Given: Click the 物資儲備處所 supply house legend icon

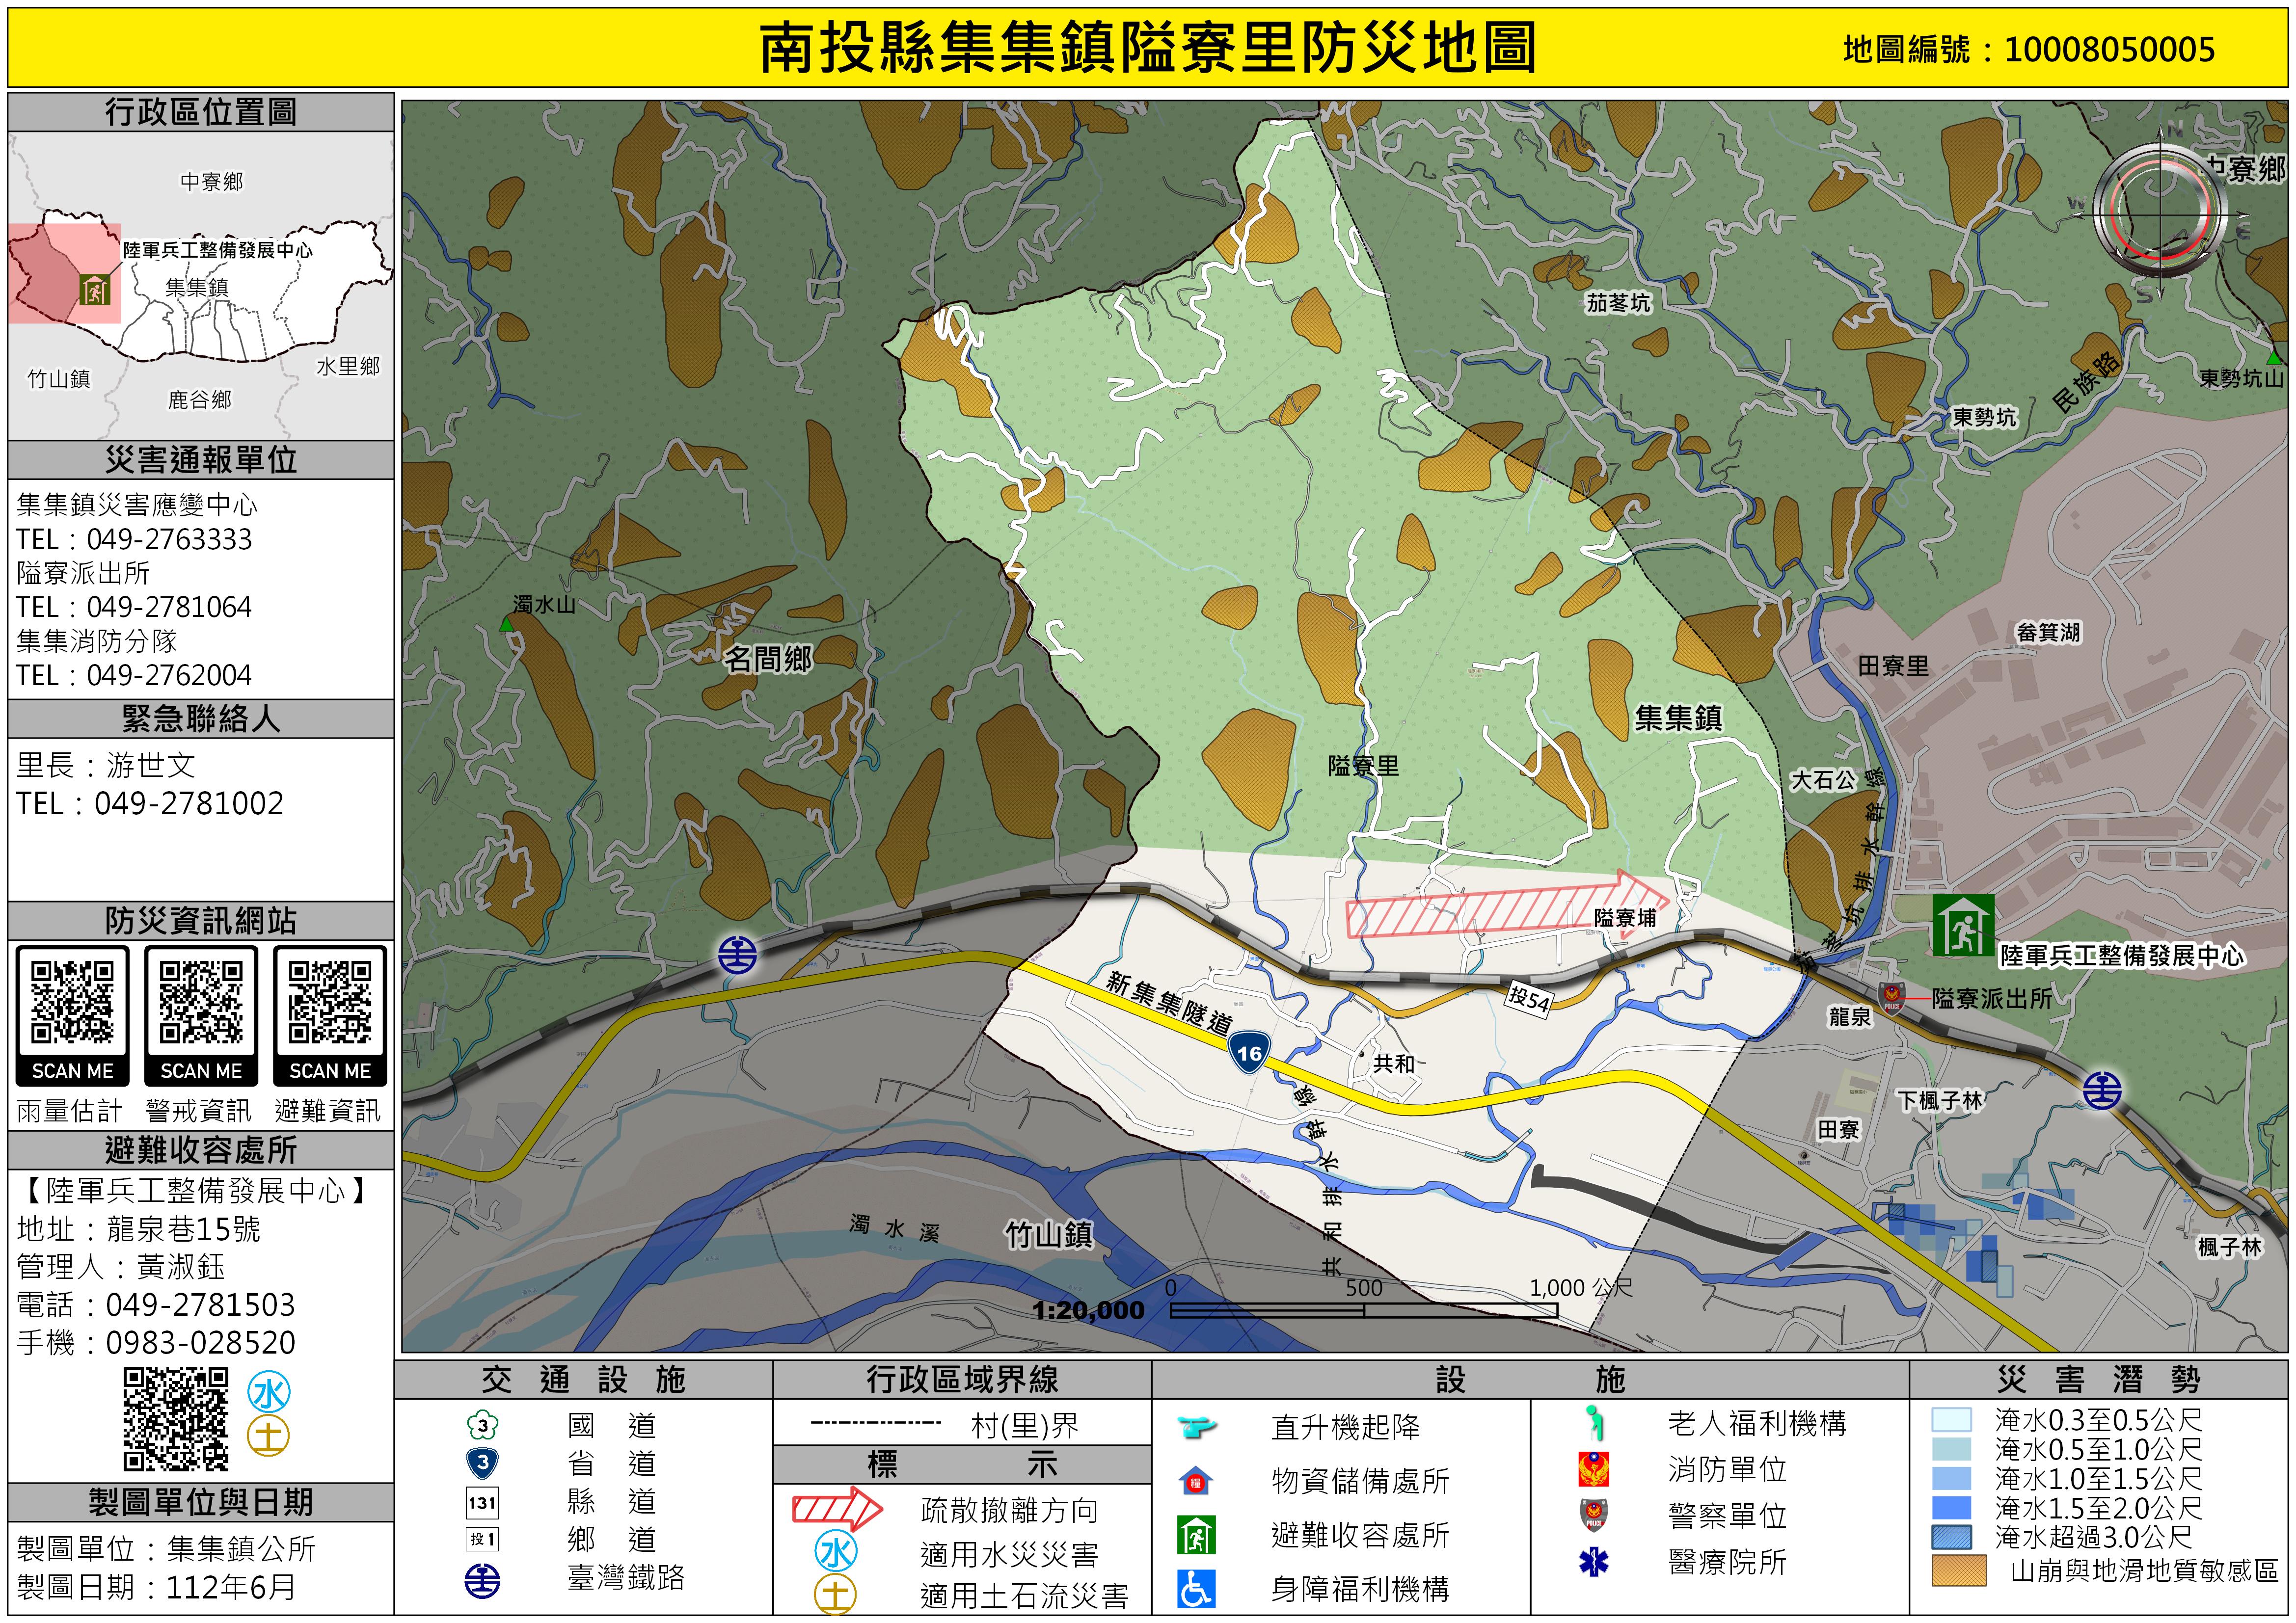Looking at the screenshot, I should 1196,1481.
